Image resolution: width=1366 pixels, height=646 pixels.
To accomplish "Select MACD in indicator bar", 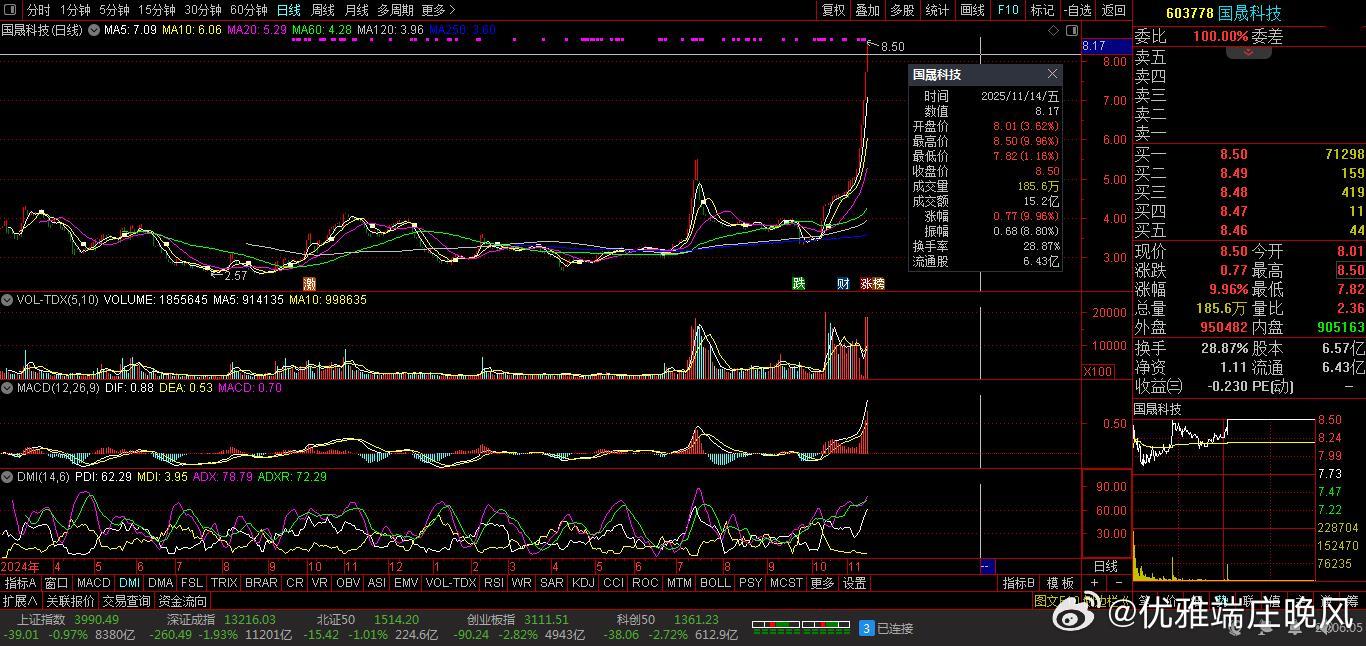I will click(93, 583).
